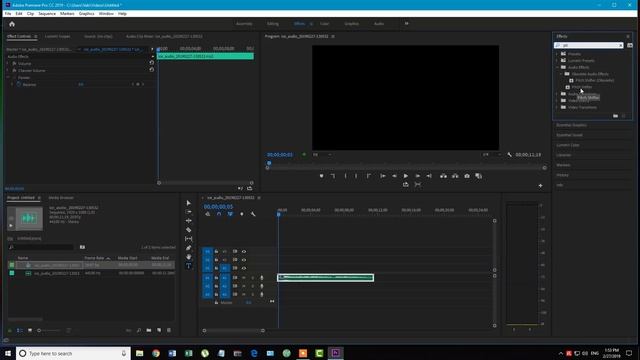The image size is (640, 360).
Task: Click the Home icon
Action: (x=12, y=24)
